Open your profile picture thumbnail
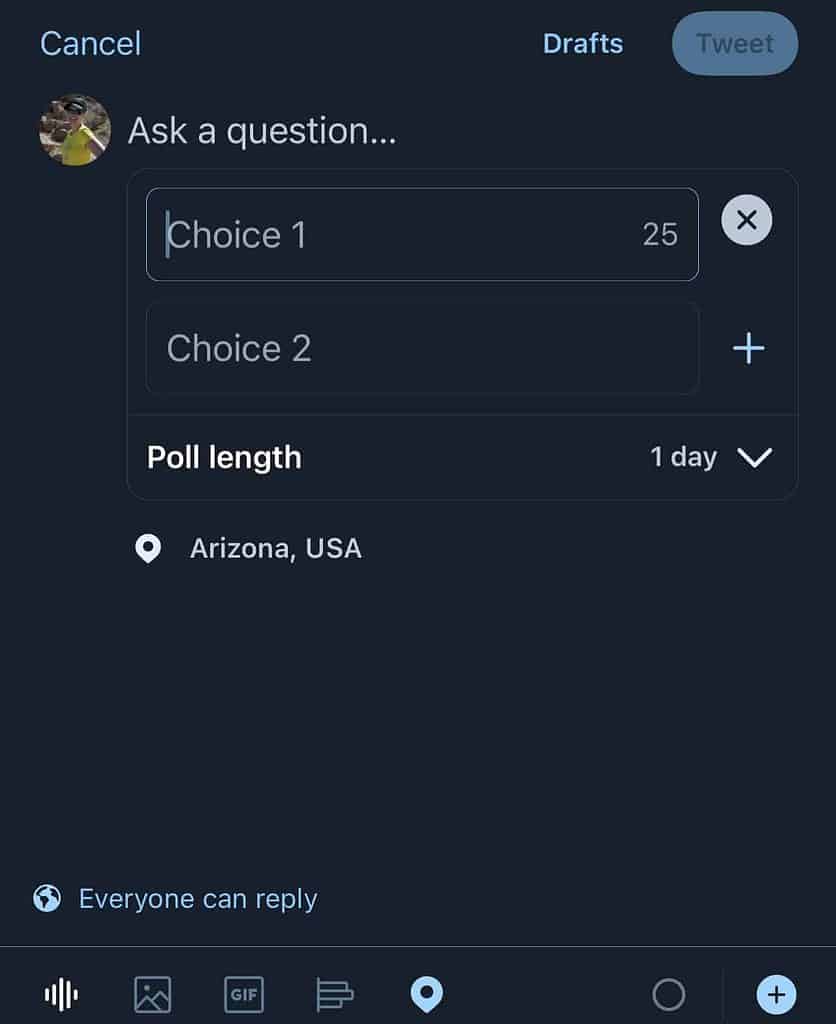 [74, 129]
